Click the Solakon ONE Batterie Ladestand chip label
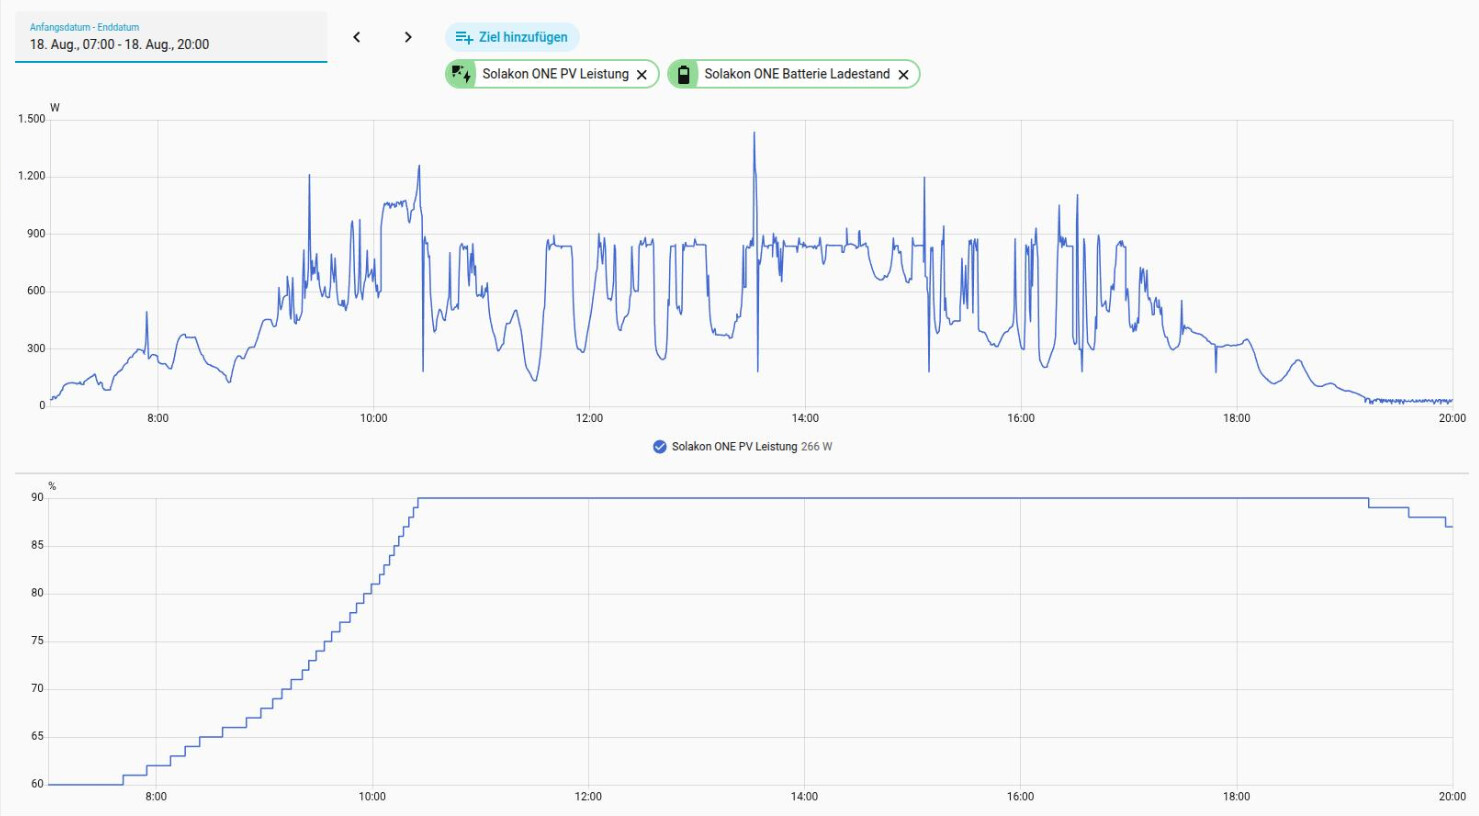The height and width of the screenshot is (816, 1479). pos(797,74)
